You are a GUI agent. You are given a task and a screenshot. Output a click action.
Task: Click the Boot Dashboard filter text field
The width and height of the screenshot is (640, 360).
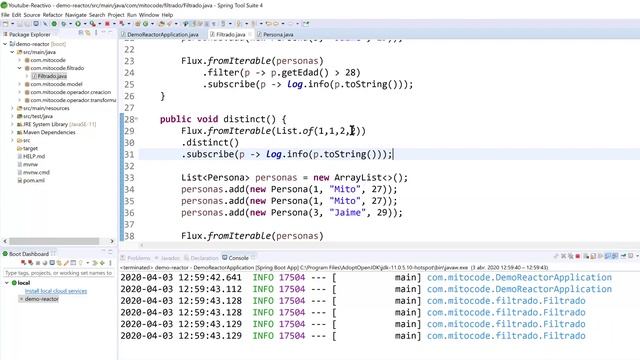click(58, 273)
